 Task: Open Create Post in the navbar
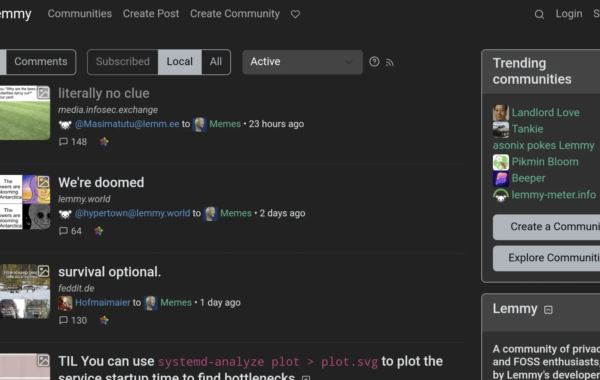(x=151, y=14)
